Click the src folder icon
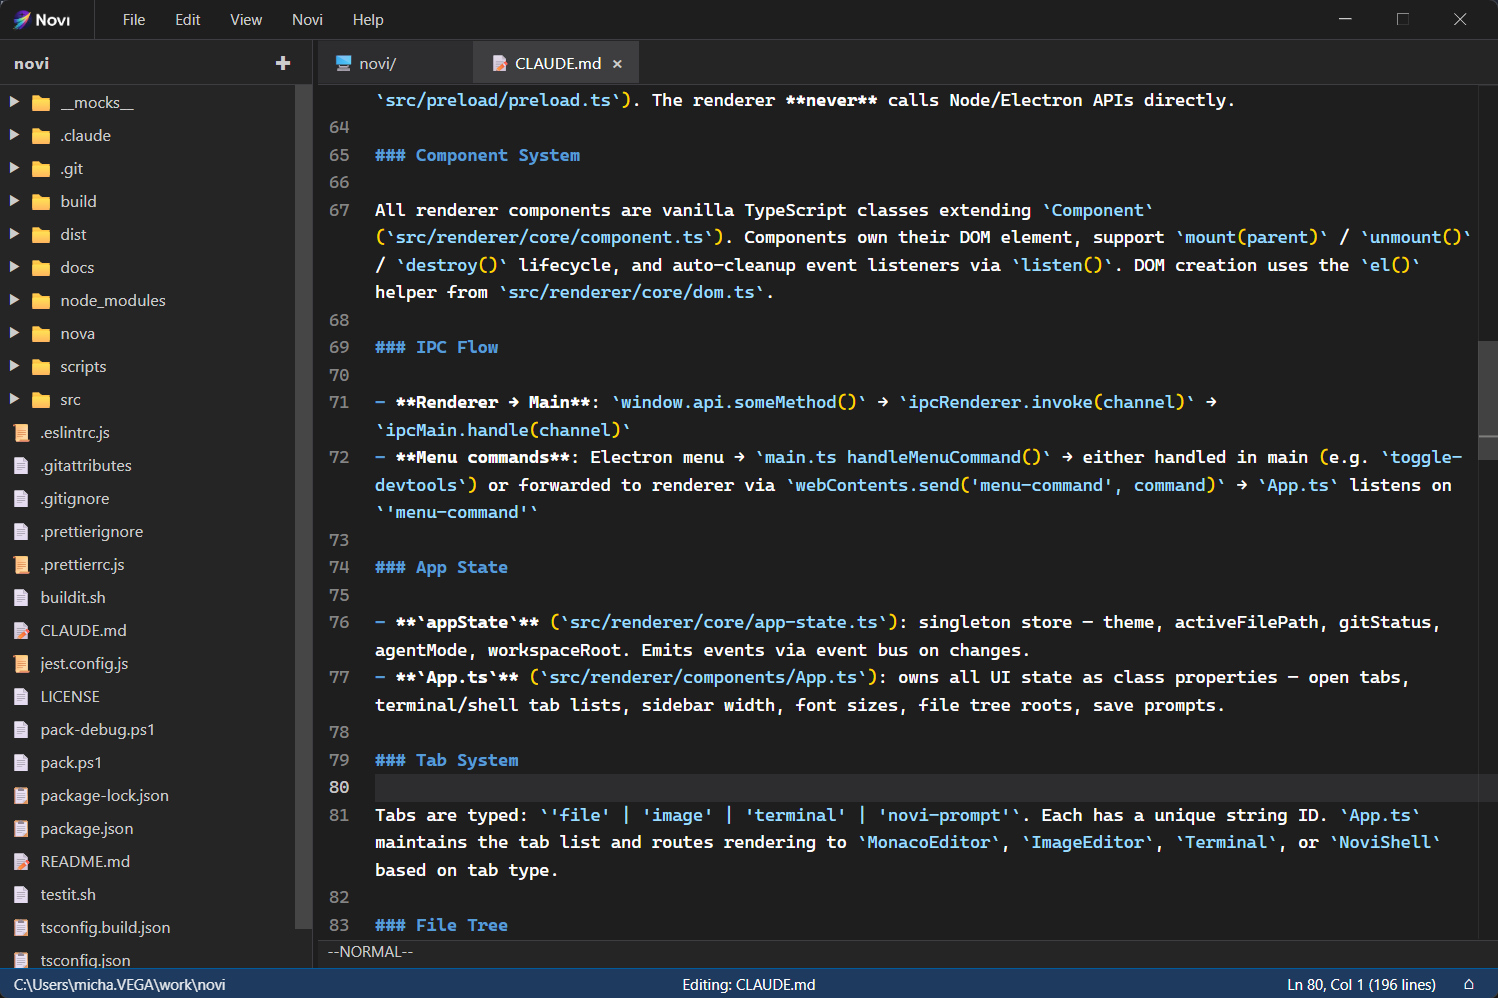 click(x=41, y=400)
